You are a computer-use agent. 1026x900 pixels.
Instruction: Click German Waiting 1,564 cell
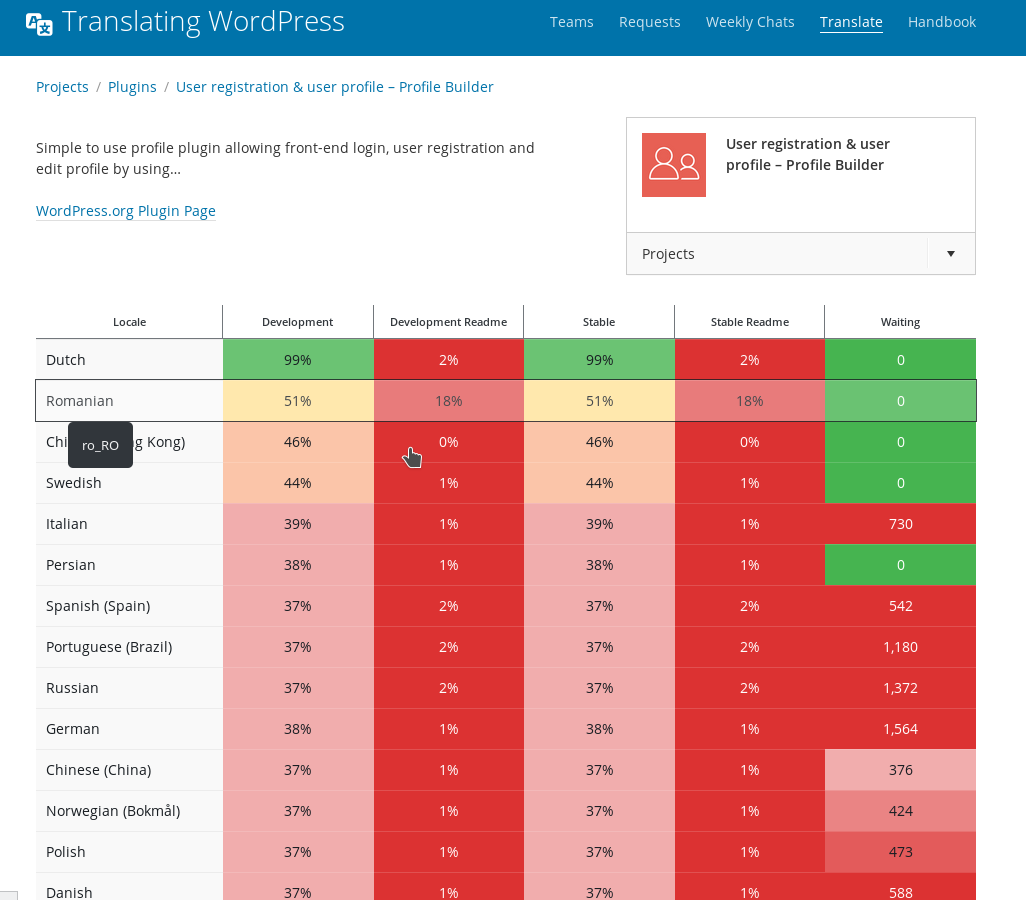tap(900, 729)
